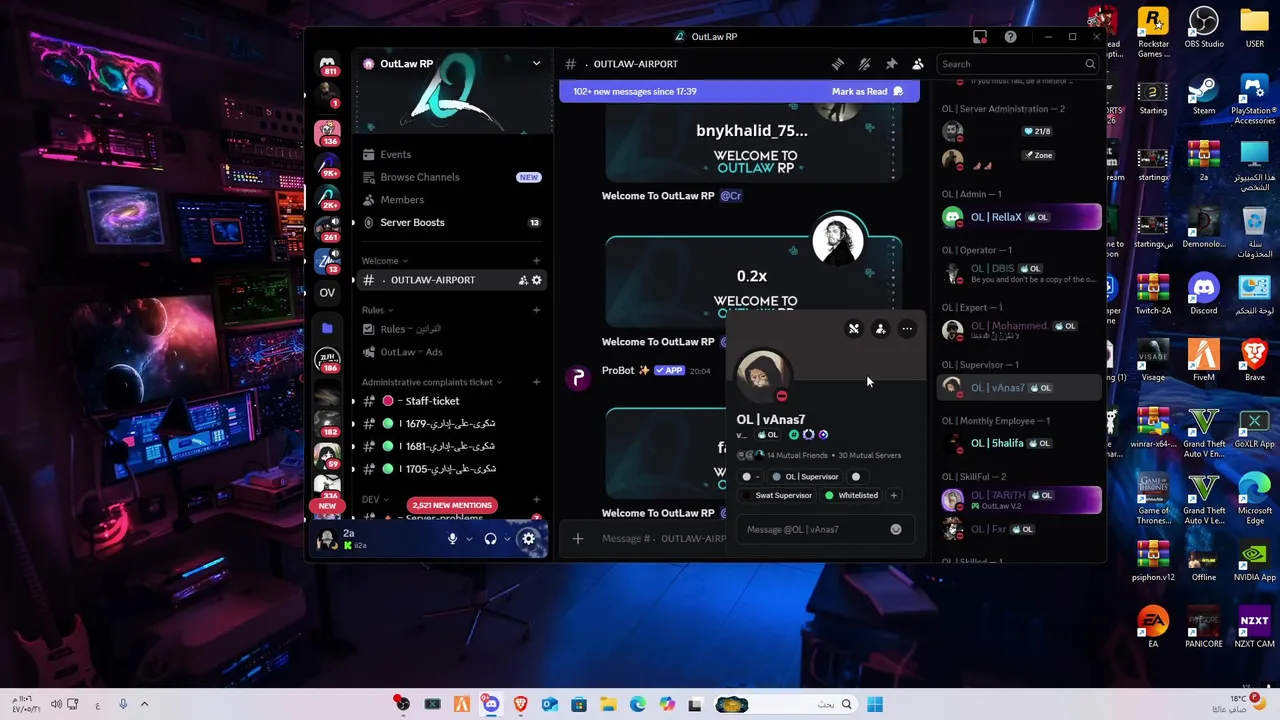This screenshot has height=720, width=1280.
Task: Open Browse Channels
Action: click(x=451, y=177)
